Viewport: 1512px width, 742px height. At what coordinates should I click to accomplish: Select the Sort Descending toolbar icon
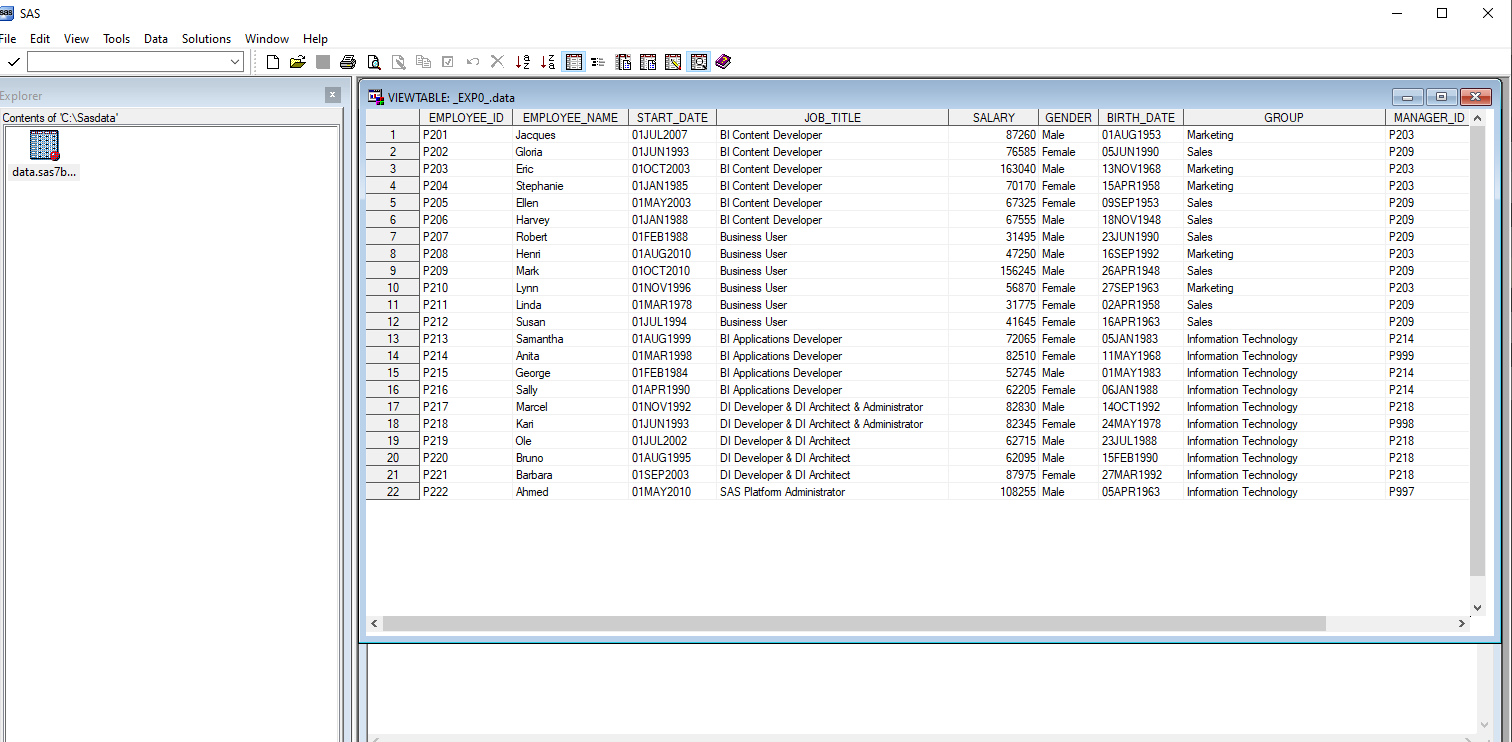coord(546,62)
